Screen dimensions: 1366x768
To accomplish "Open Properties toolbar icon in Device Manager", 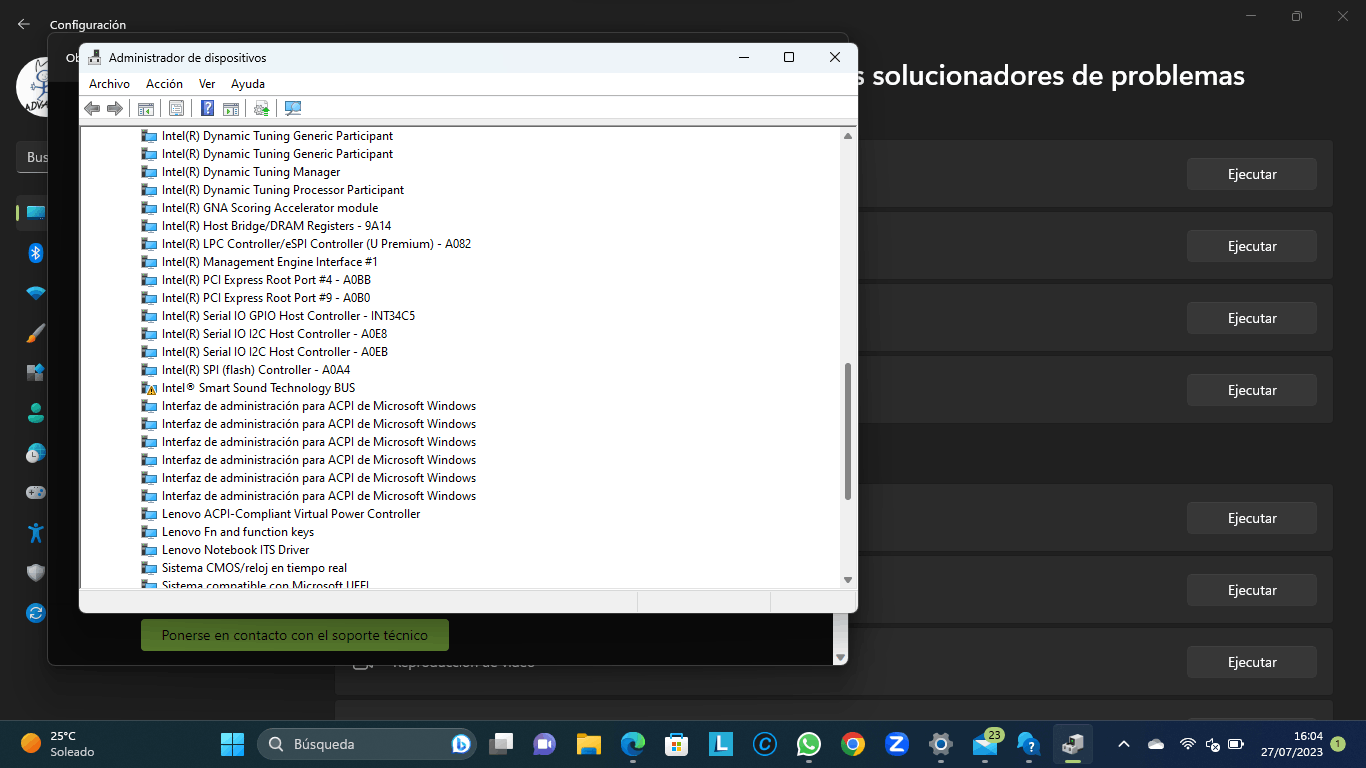I will pos(176,108).
